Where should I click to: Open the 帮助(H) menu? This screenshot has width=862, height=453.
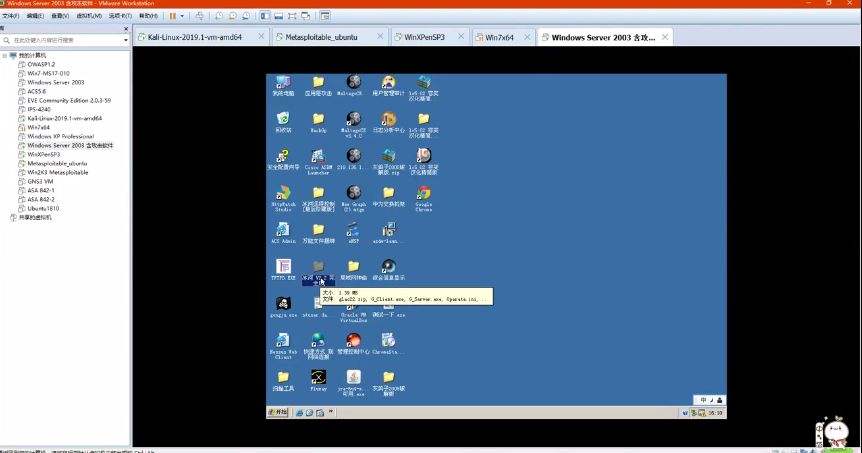click(x=148, y=16)
